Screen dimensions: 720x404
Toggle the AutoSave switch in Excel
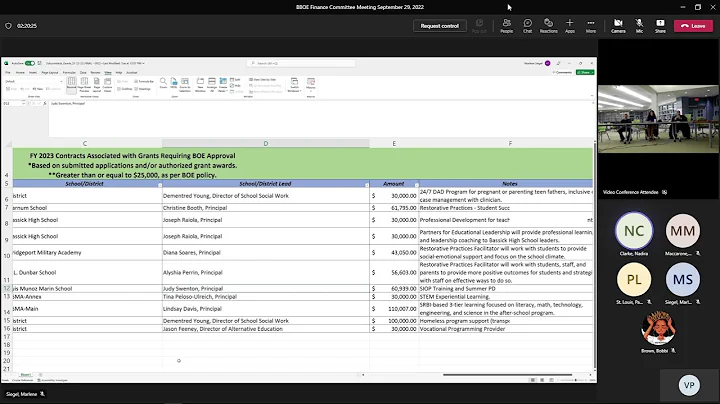(30, 63)
